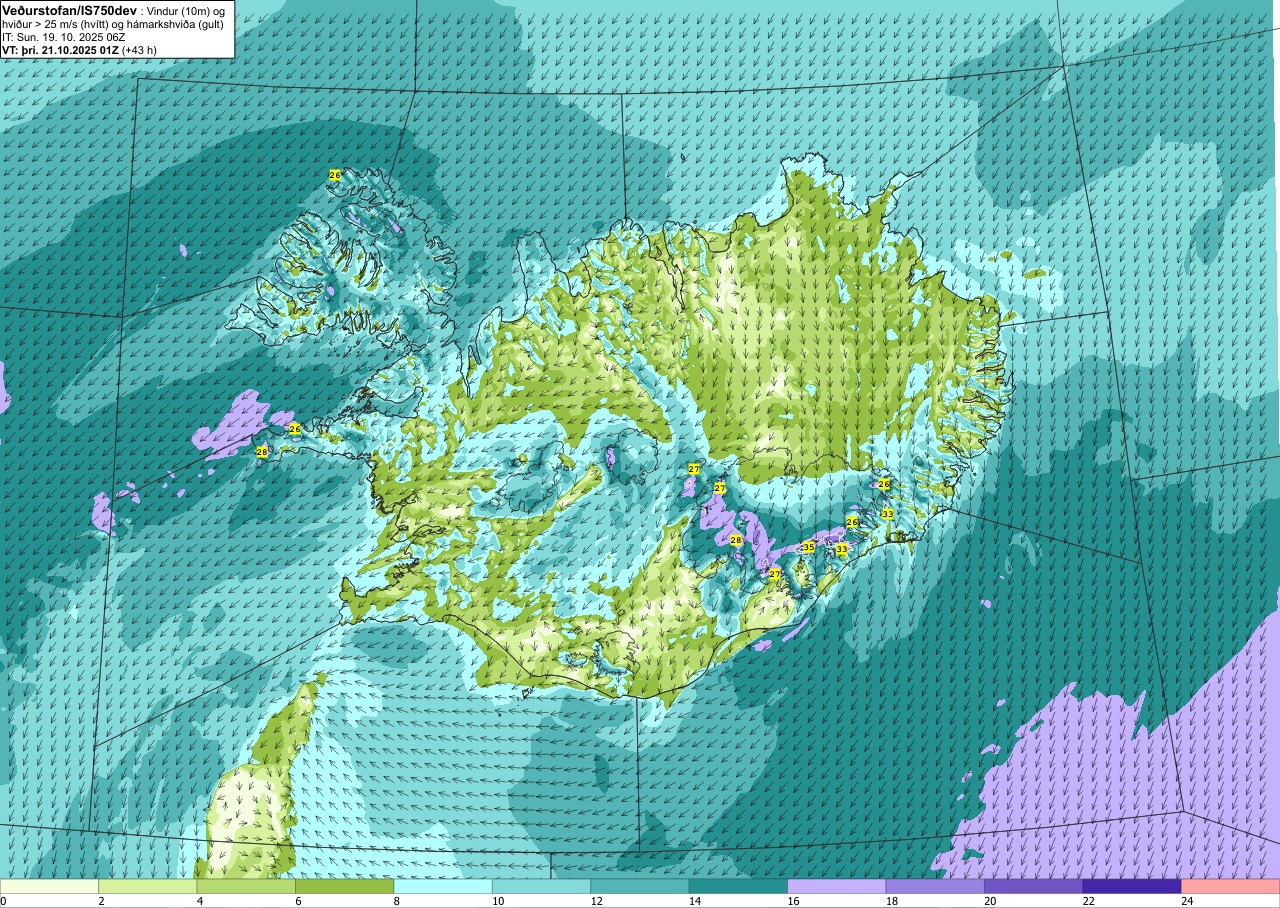Viewport: 1280px width, 908px height.
Task: Click the 8–10 m/s pale cyan legend swatch
Action: point(443,887)
